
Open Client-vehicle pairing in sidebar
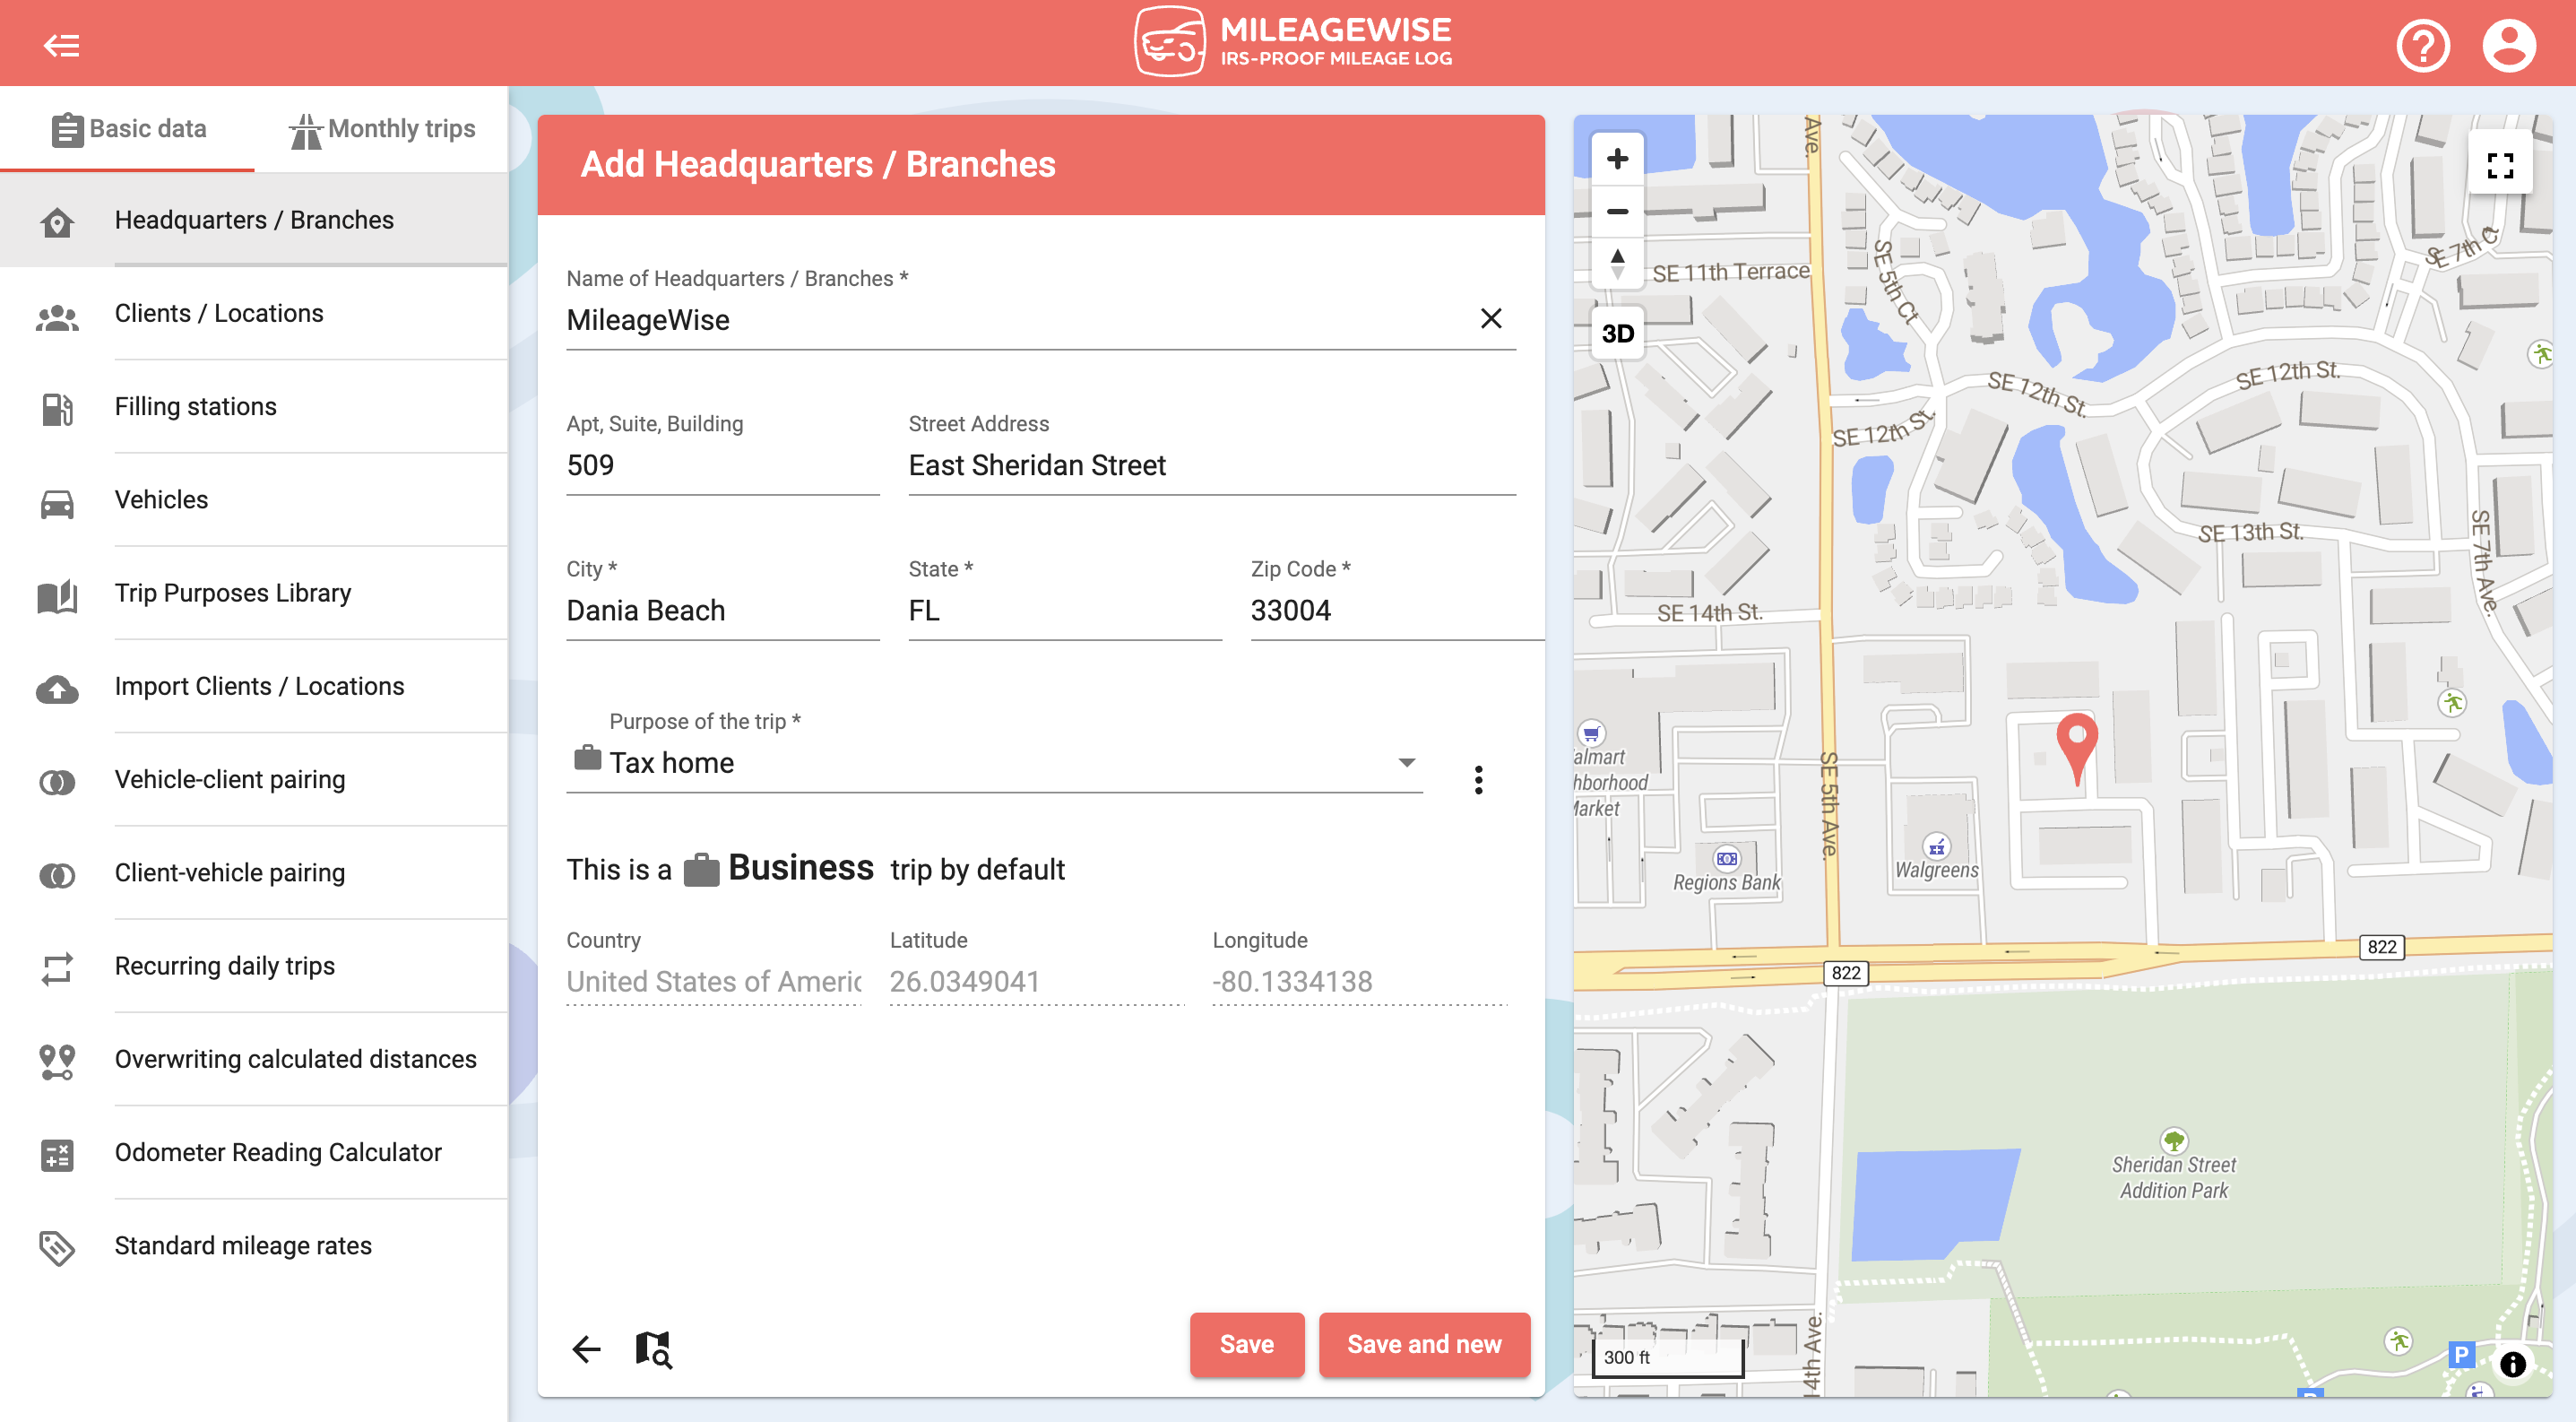(x=254, y=872)
